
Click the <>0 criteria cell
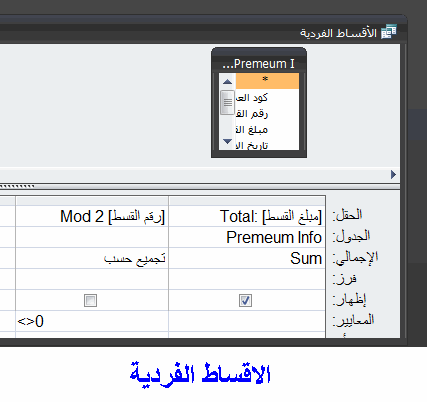tap(92, 321)
